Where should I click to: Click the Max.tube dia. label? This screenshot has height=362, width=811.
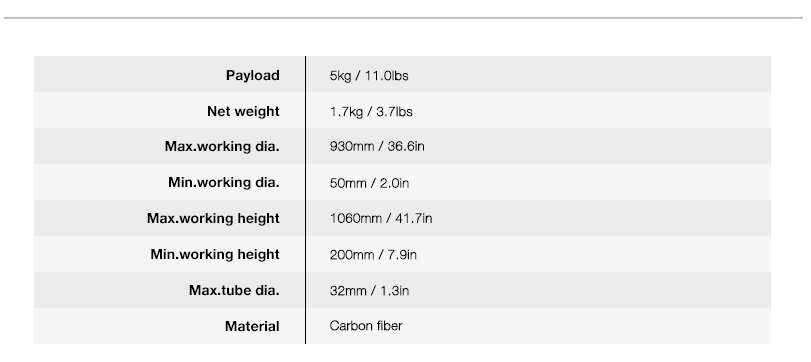point(234,290)
